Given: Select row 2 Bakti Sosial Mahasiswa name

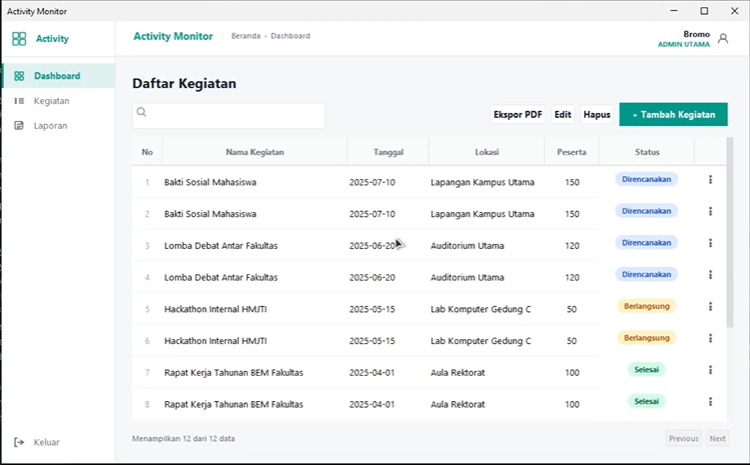Looking at the screenshot, I should 210,214.
